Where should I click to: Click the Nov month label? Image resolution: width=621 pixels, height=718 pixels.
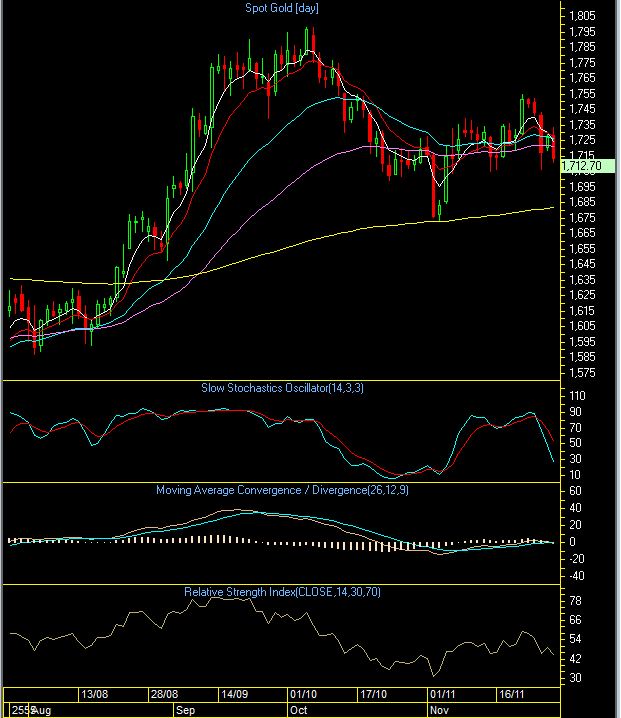coord(438,709)
